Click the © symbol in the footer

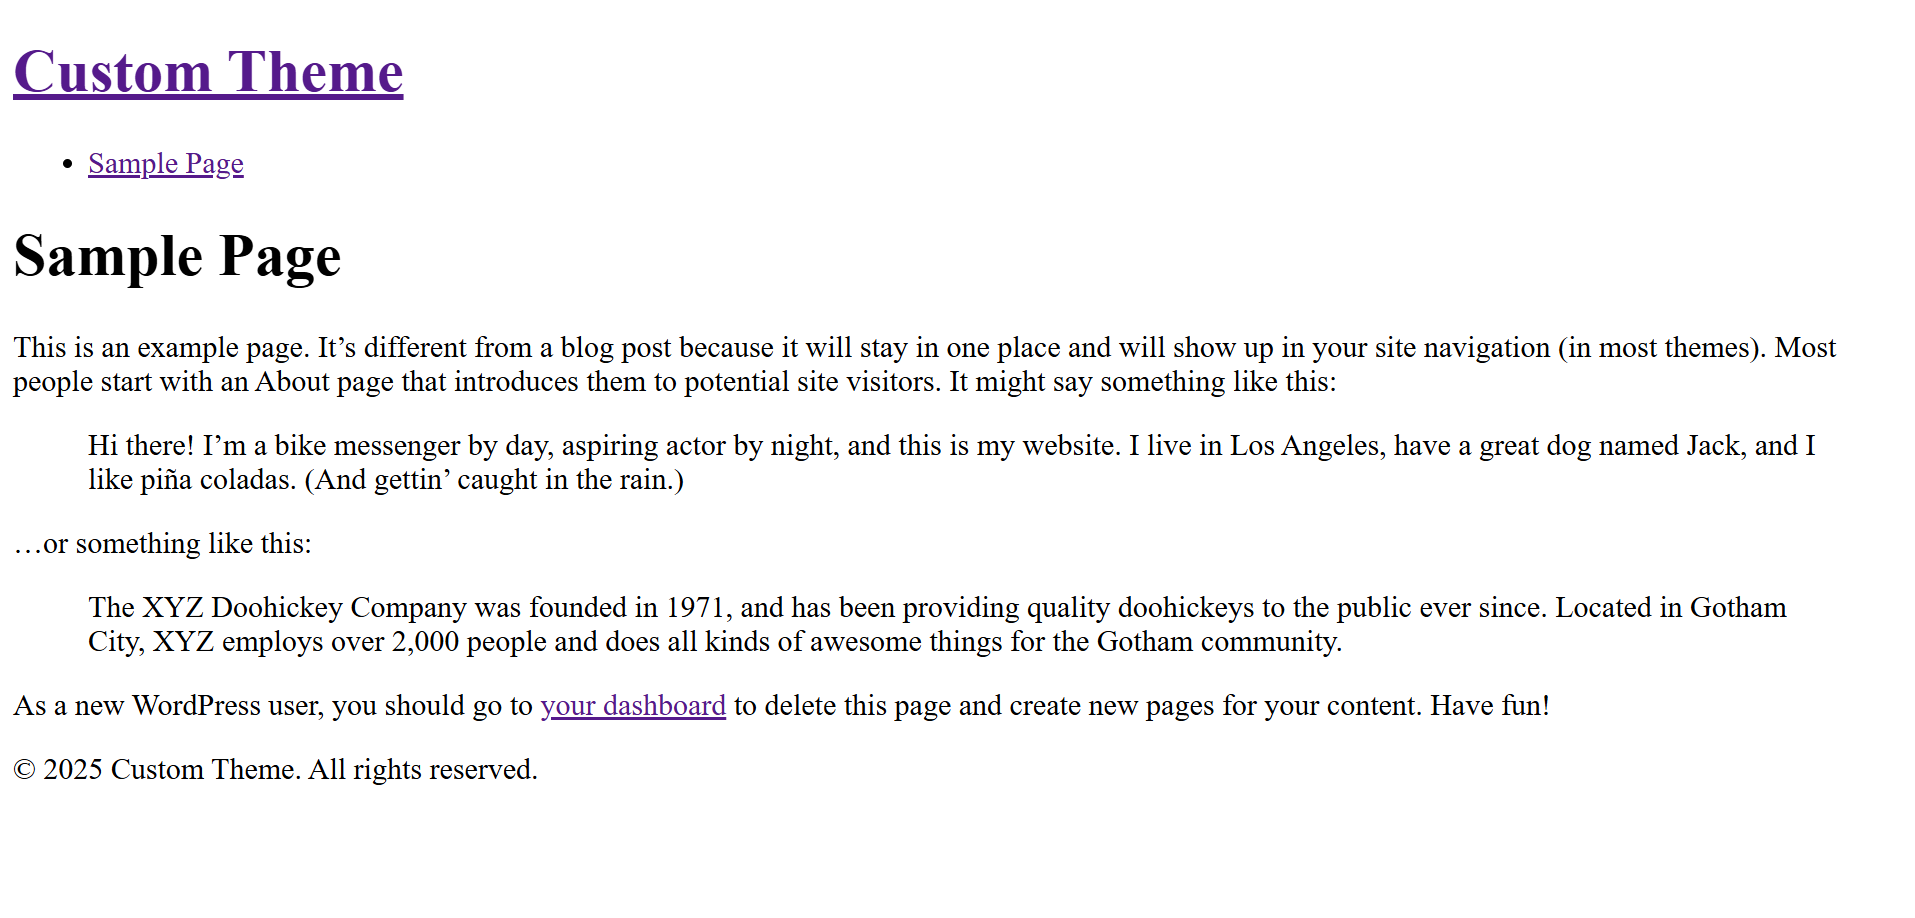coord(25,770)
